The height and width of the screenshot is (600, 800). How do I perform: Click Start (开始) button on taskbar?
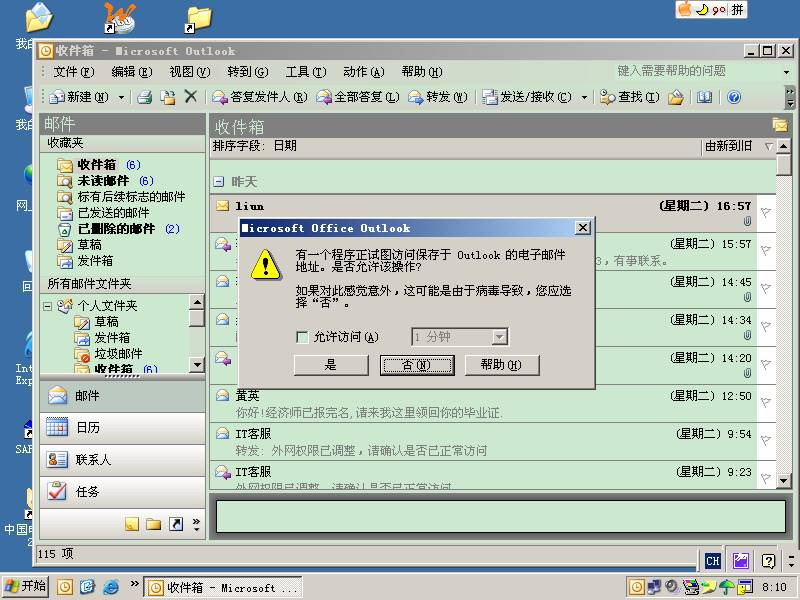[x=25, y=586]
